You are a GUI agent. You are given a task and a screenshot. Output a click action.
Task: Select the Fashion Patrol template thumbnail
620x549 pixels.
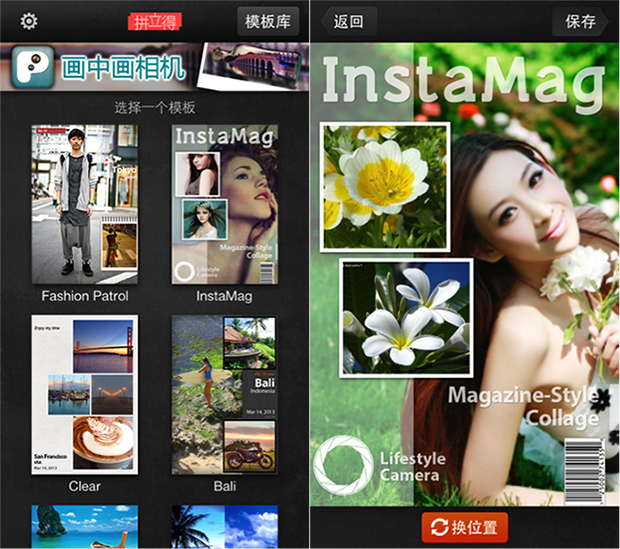tap(85, 204)
